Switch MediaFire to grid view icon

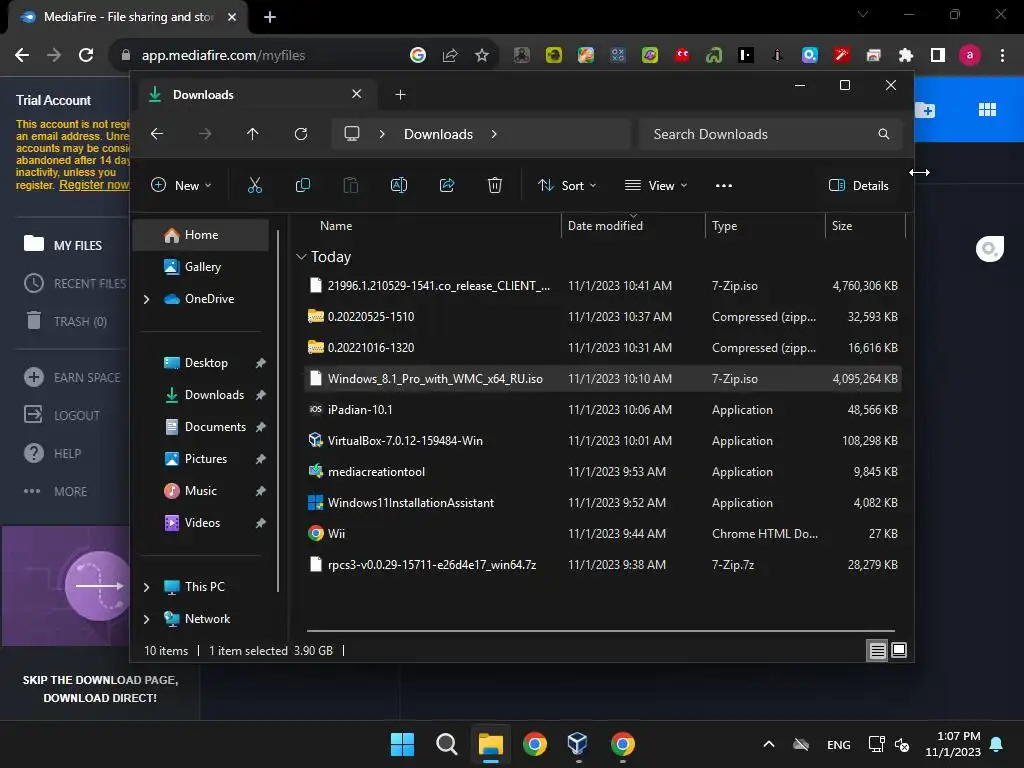click(987, 110)
